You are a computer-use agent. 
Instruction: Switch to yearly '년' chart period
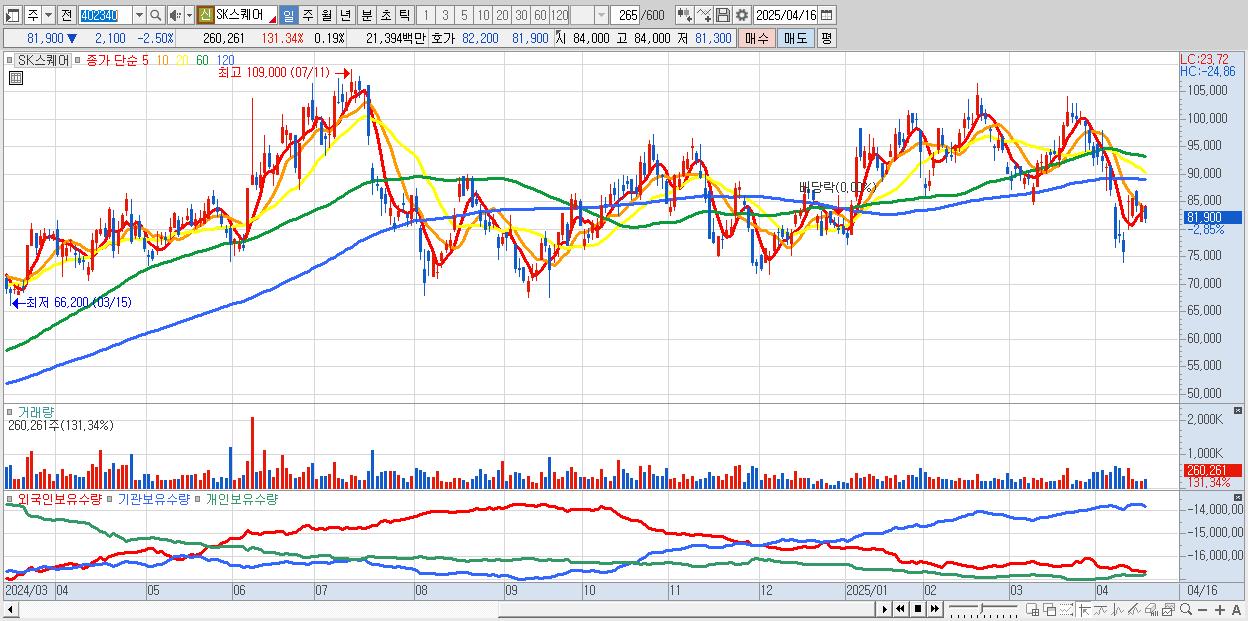(346, 15)
